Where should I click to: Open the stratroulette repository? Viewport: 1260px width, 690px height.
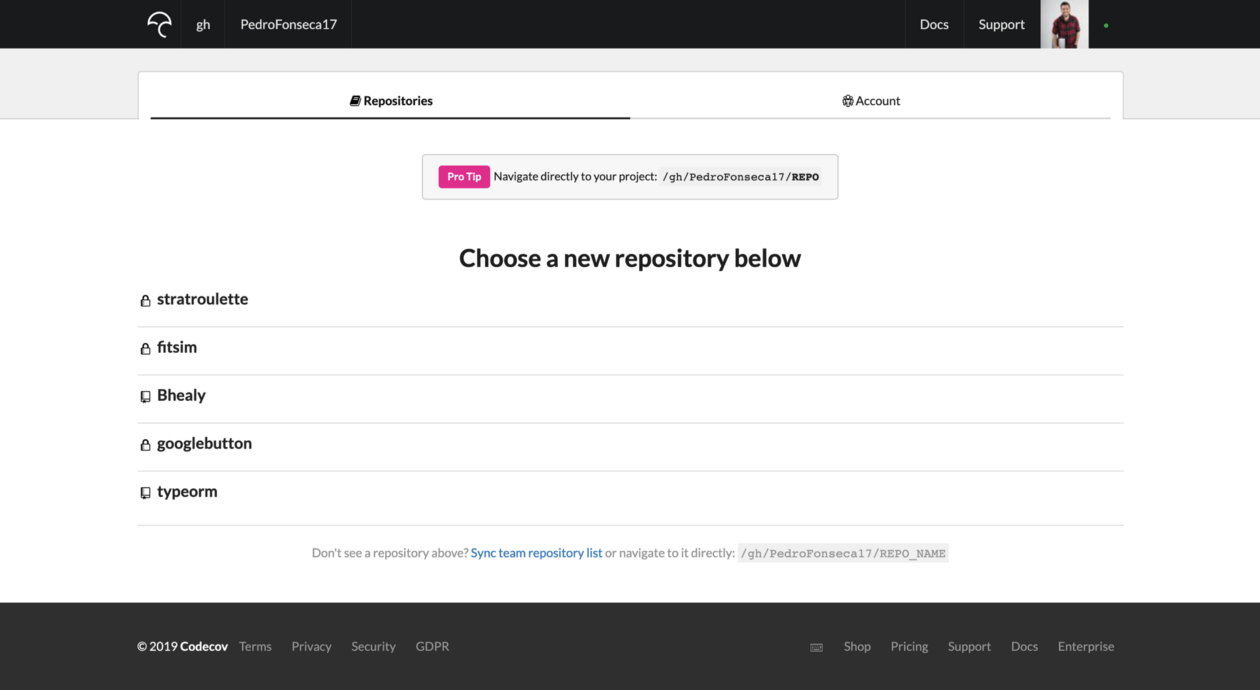coord(202,299)
